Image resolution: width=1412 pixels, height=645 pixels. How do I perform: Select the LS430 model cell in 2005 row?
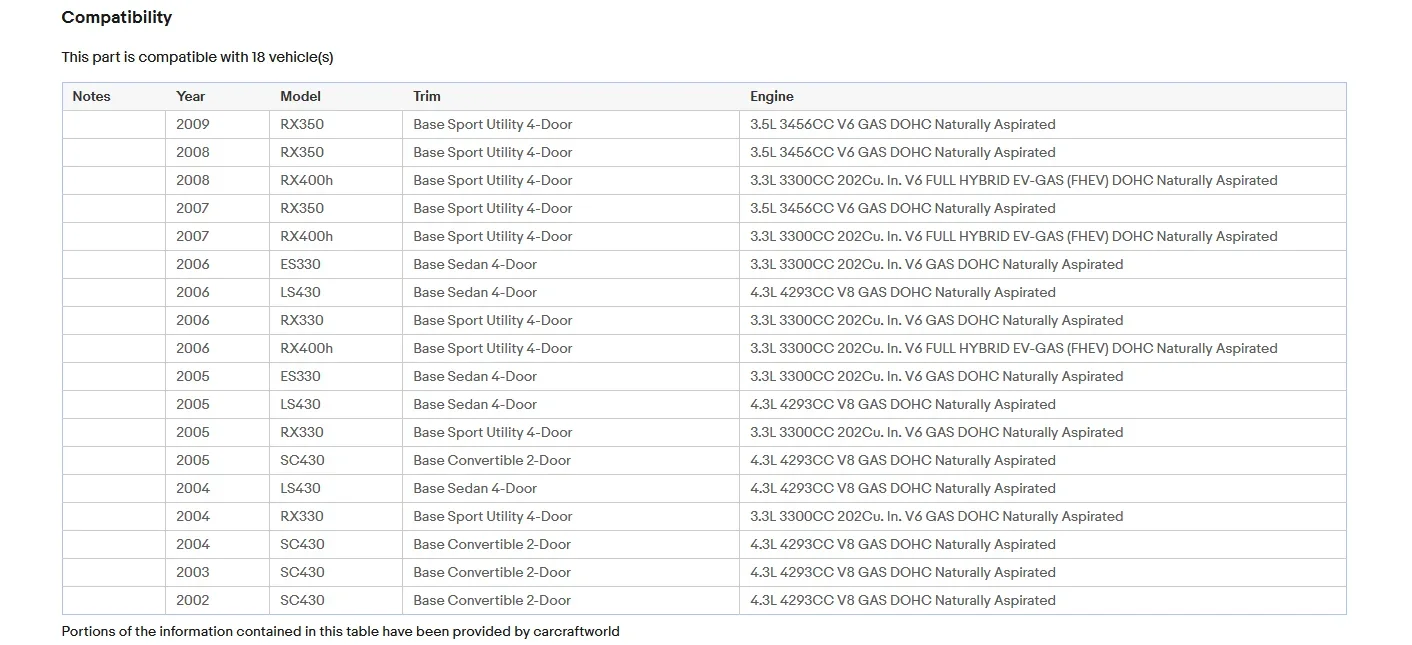click(336, 405)
